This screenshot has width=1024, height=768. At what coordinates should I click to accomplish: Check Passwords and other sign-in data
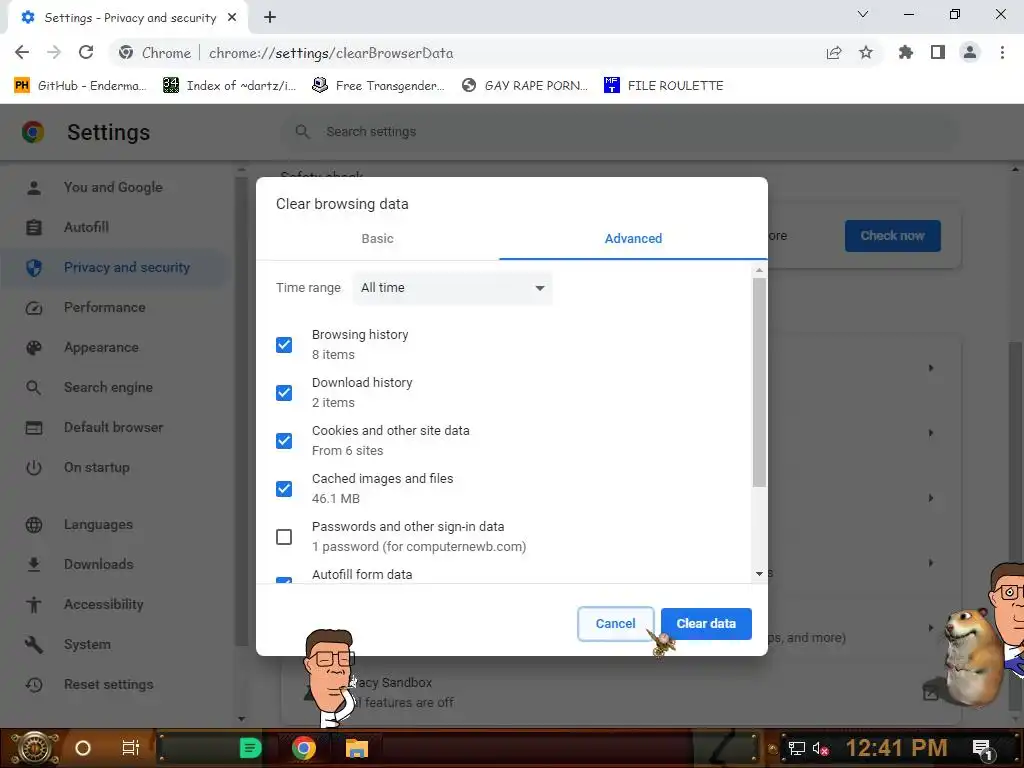tap(283, 537)
